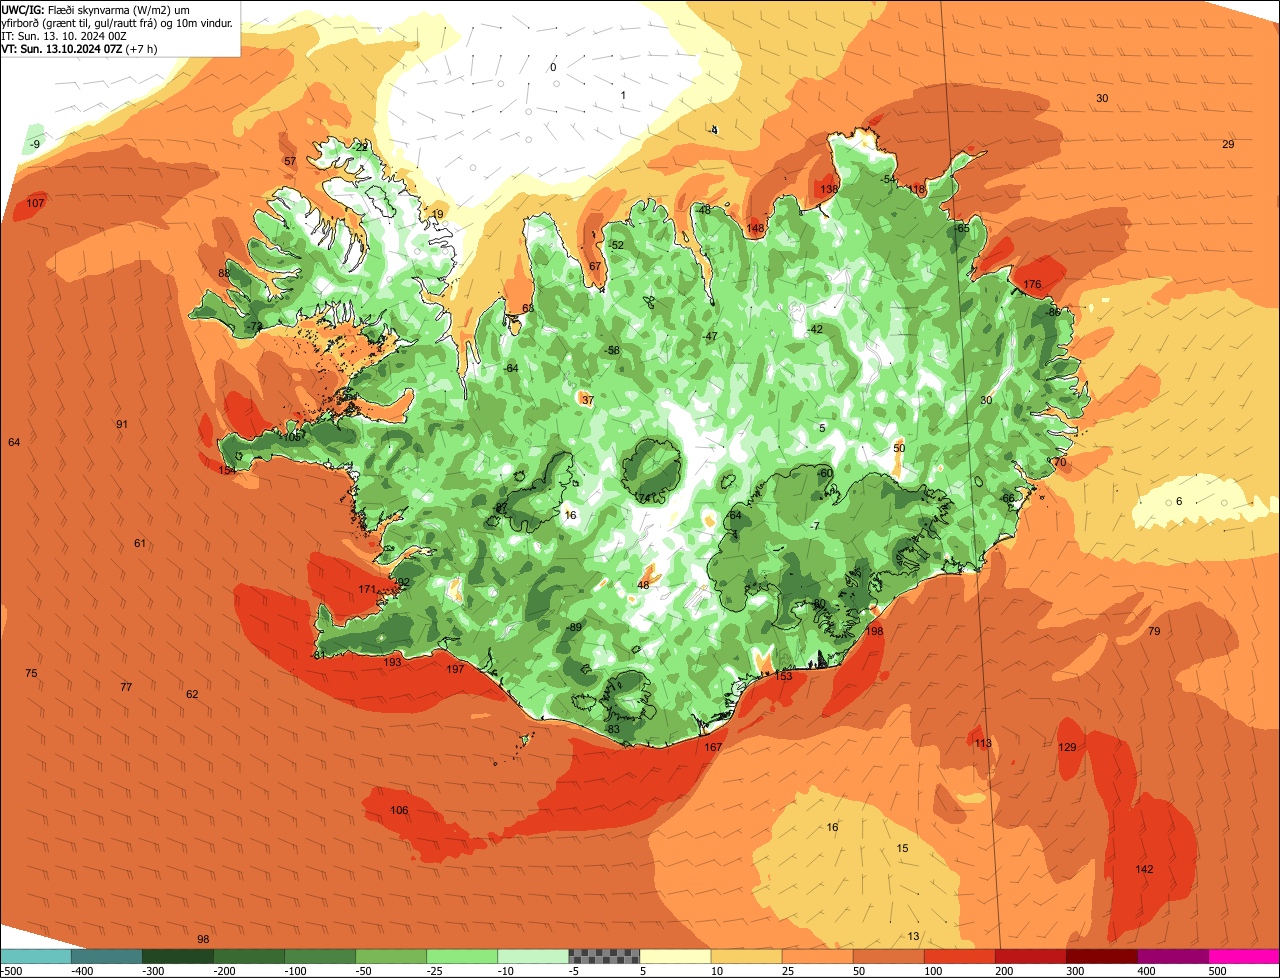Screen dimensions: 1280x978
Task: Click the flux value '107' in the northwest ocean
Action: pyautogui.click(x=36, y=204)
